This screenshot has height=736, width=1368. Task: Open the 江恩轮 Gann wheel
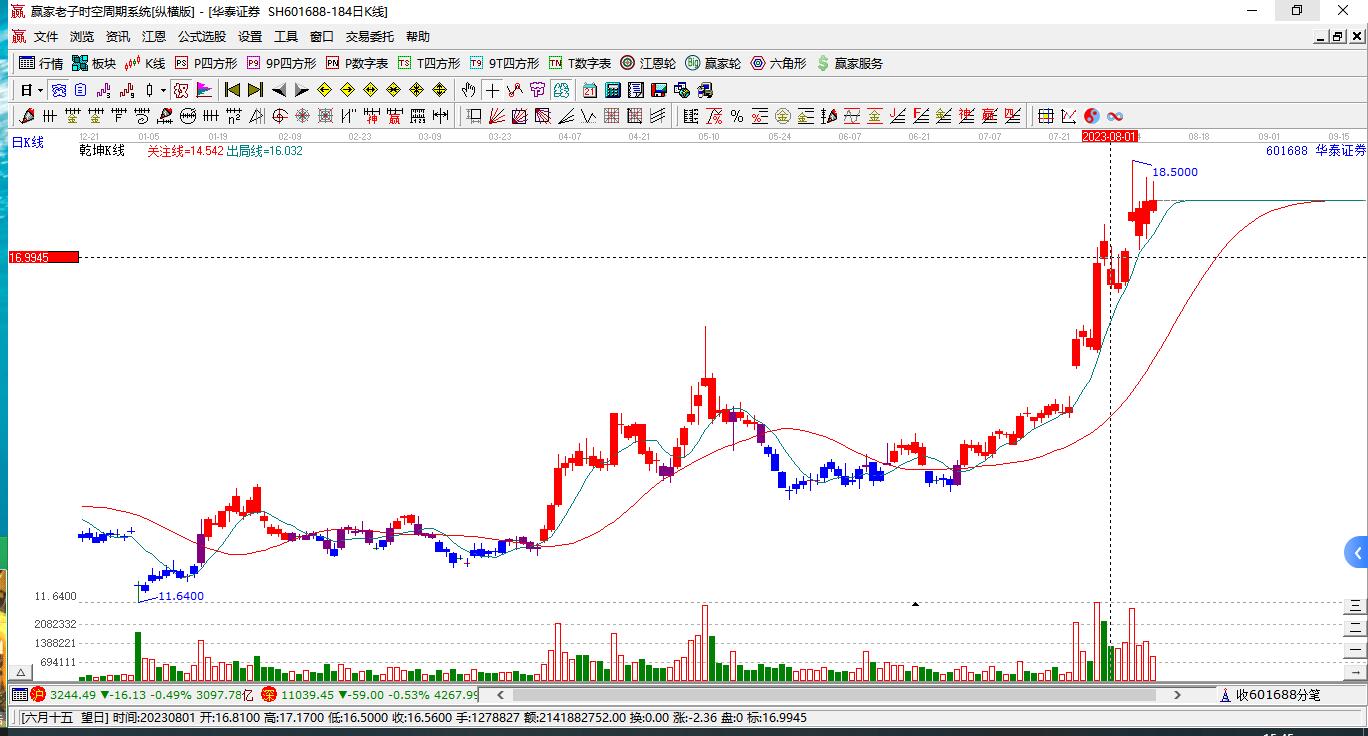[x=648, y=63]
